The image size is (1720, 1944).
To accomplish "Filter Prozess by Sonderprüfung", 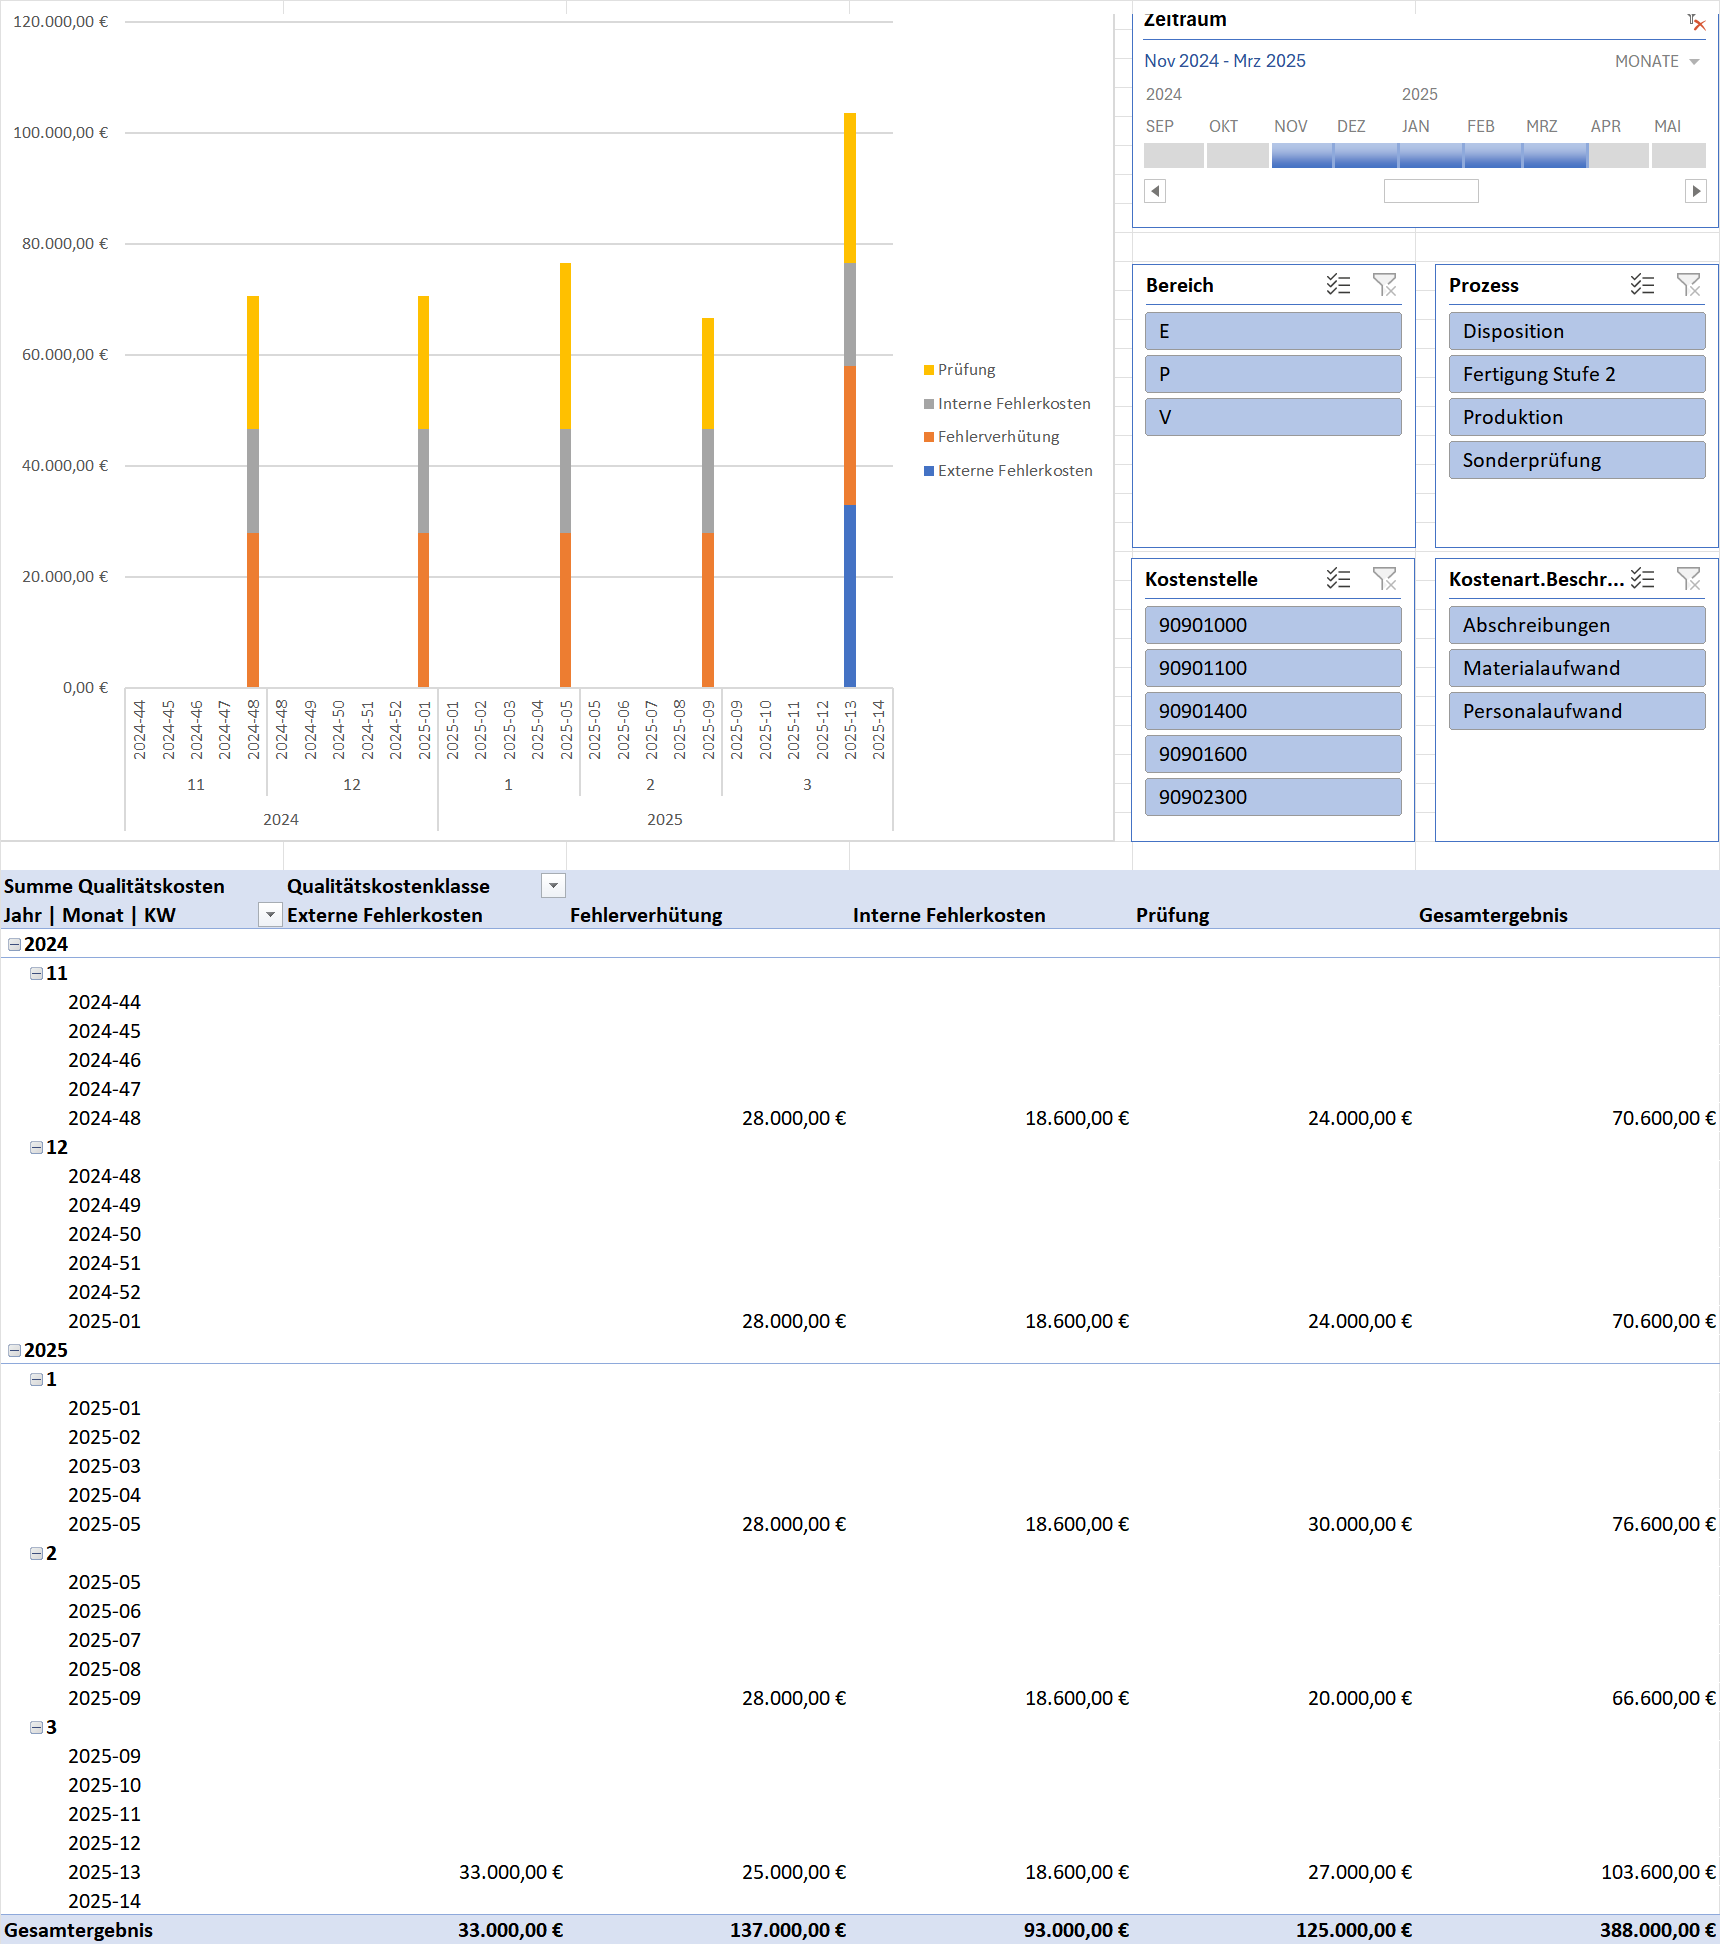I will 1577,460.
